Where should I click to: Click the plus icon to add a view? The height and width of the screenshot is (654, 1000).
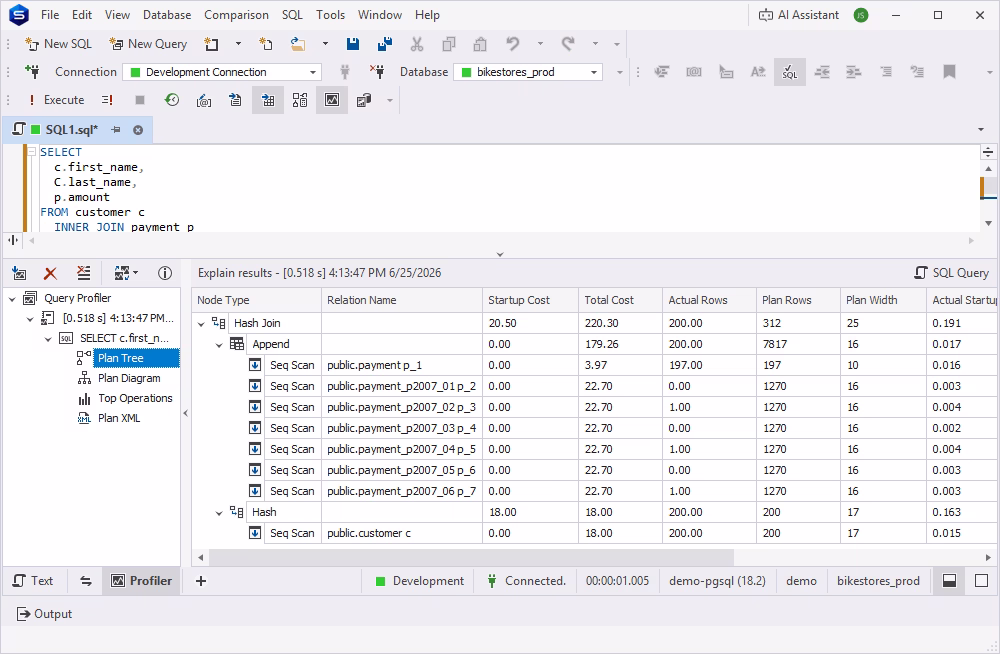click(x=201, y=581)
